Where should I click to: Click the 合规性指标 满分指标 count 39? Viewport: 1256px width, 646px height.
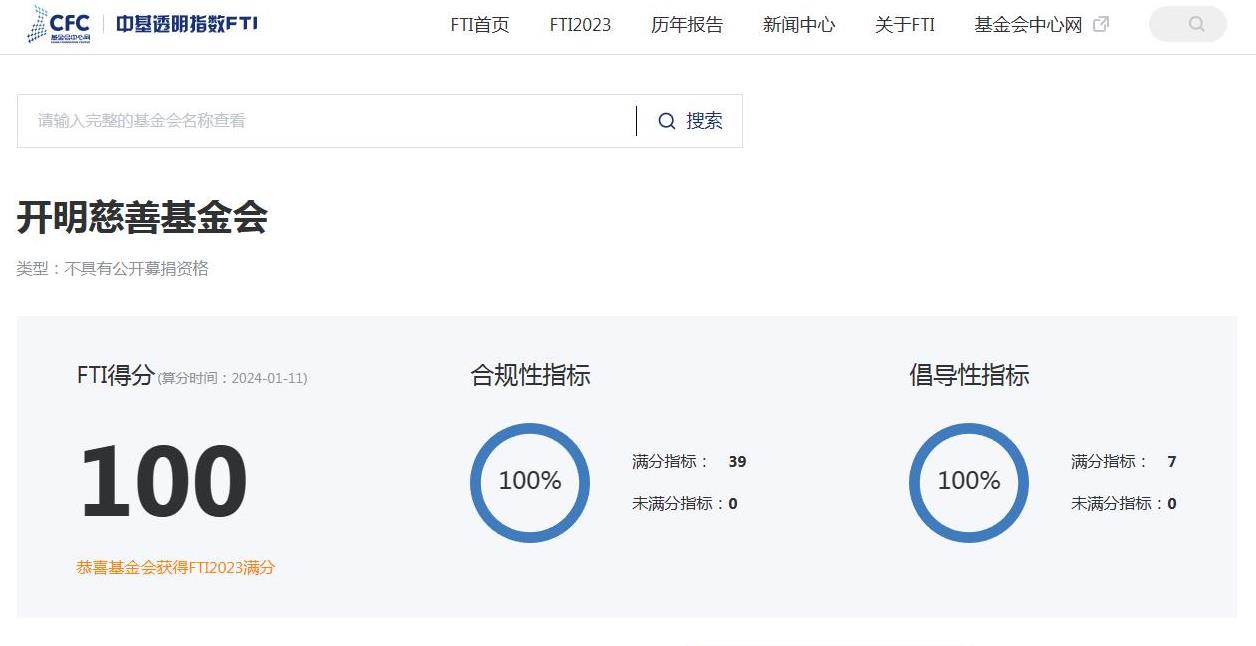coord(737,462)
